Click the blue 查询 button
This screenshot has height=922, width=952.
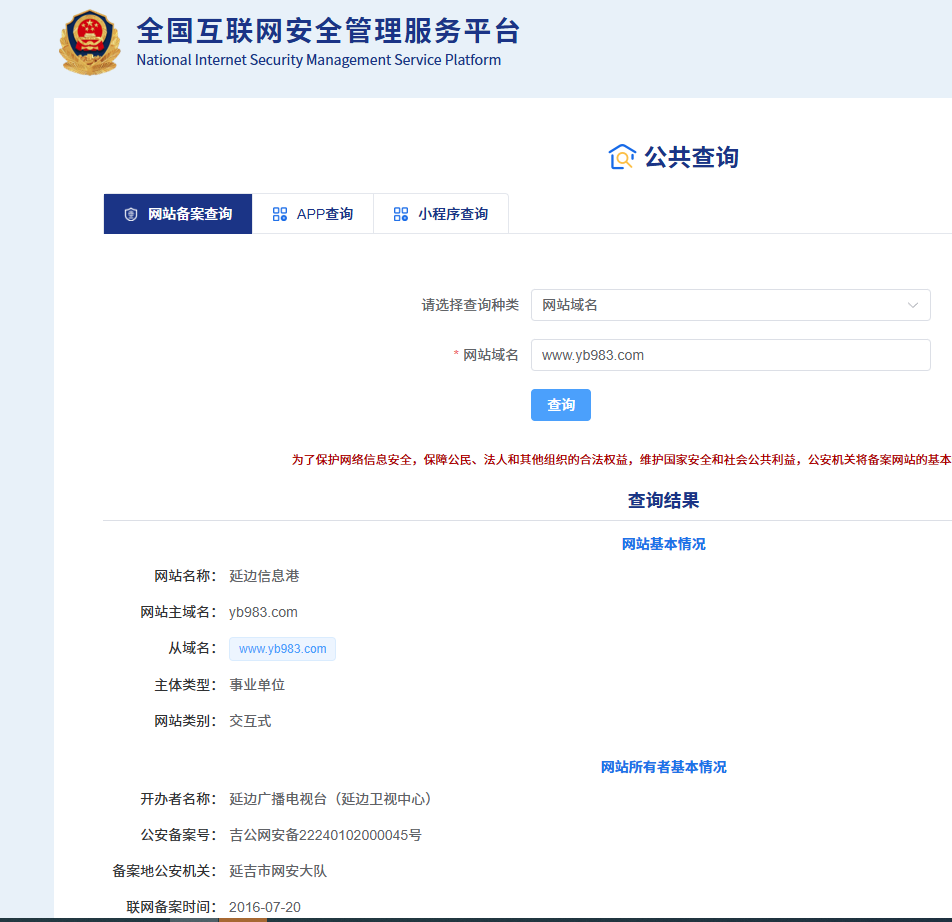pyautogui.click(x=560, y=405)
